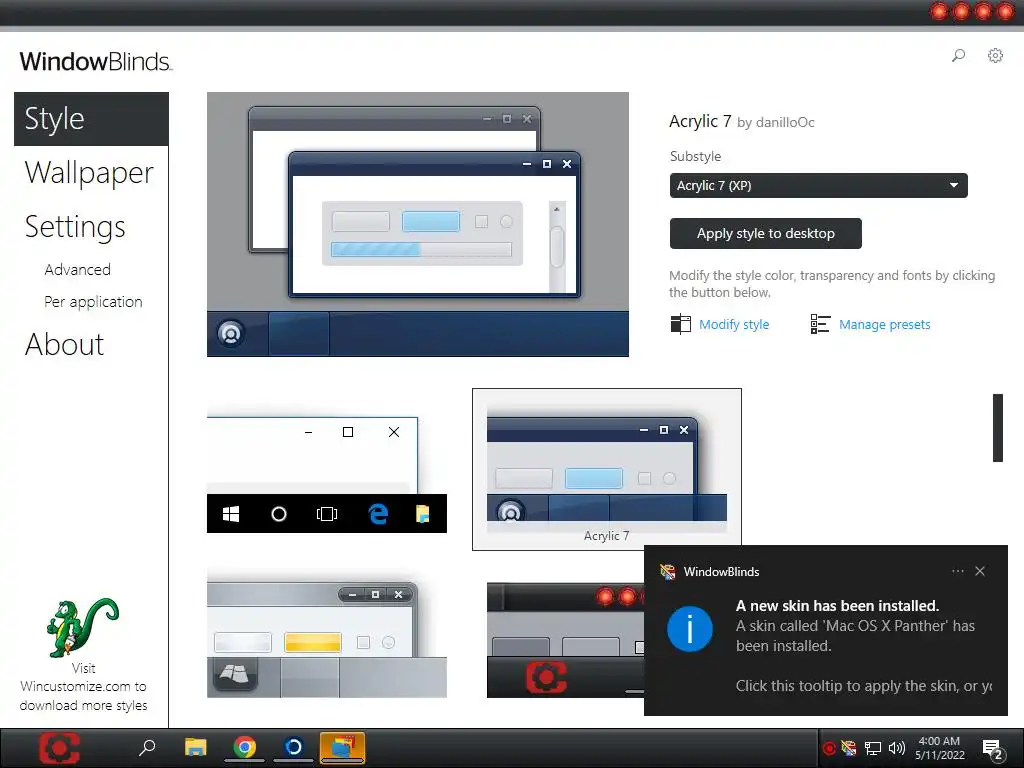This screenshot has height=768, width=1024.
Task: Open the red gear Start button
Action: point(59,748)
